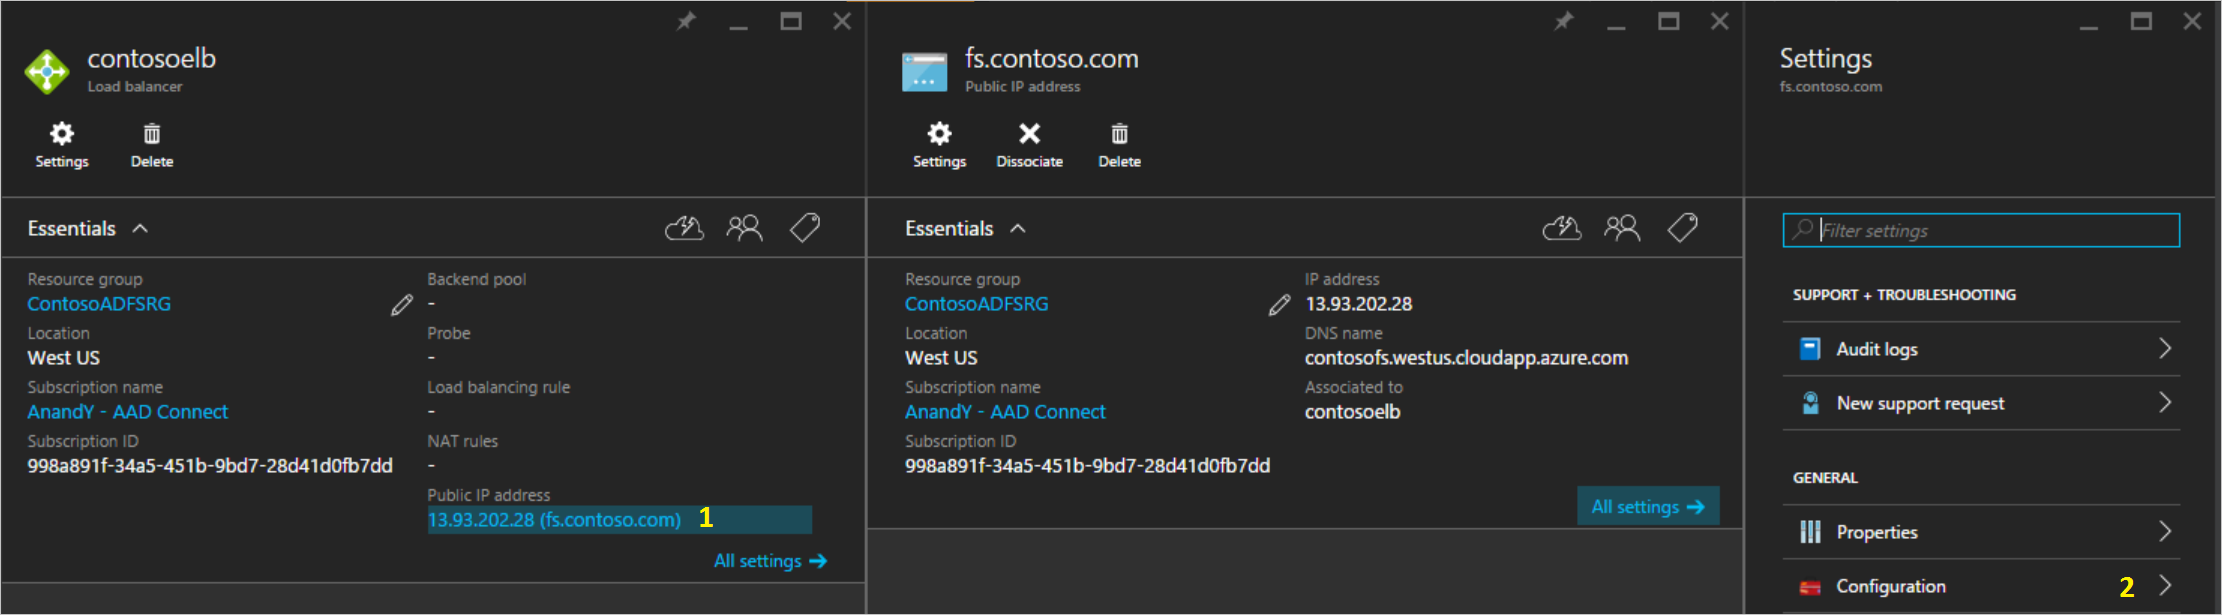This screenshot has height=615, width=2222.
Task: Open ContosoADFSRG link in fs.contoso.com blade
Action: (x=977, y=304)
